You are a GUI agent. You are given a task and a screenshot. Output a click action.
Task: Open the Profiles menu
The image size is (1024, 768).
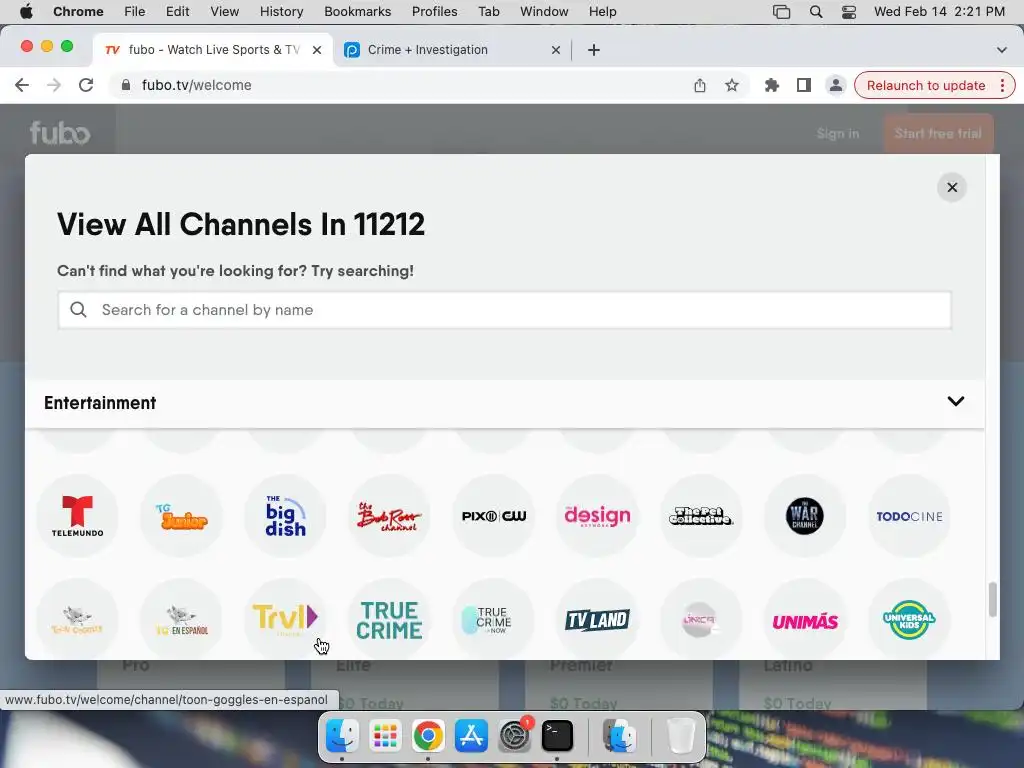[x=434, y=11]
